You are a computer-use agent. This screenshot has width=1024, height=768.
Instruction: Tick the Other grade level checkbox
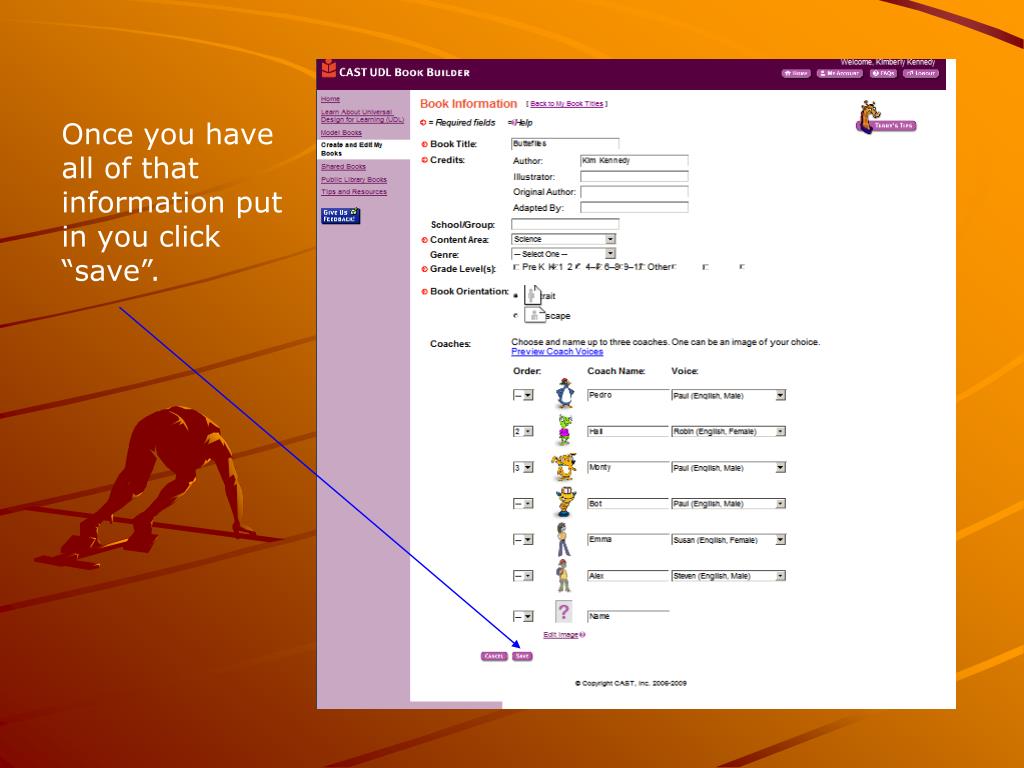(643, 267)
